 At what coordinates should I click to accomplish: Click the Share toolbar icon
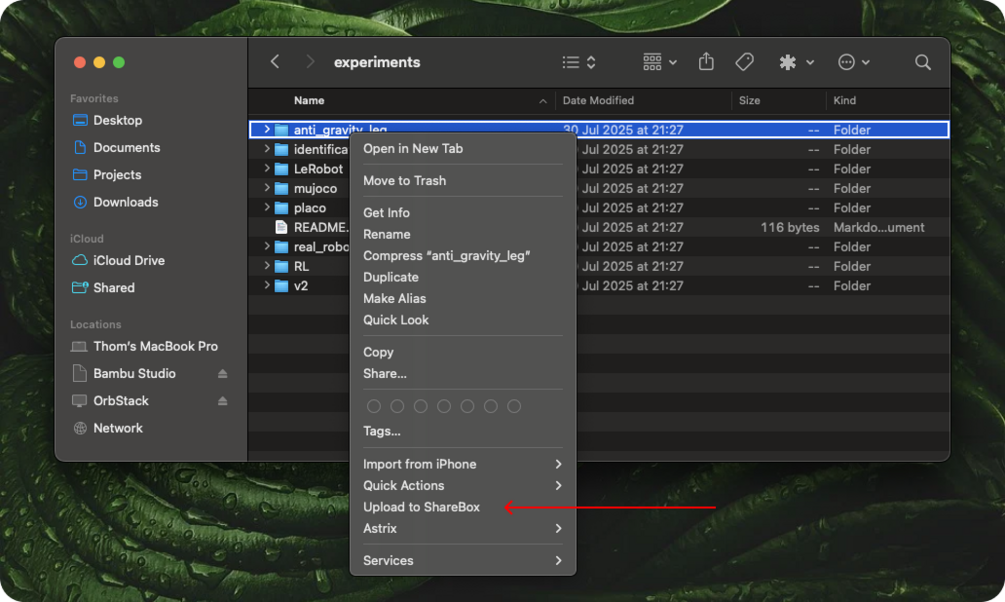pos(706,62)
